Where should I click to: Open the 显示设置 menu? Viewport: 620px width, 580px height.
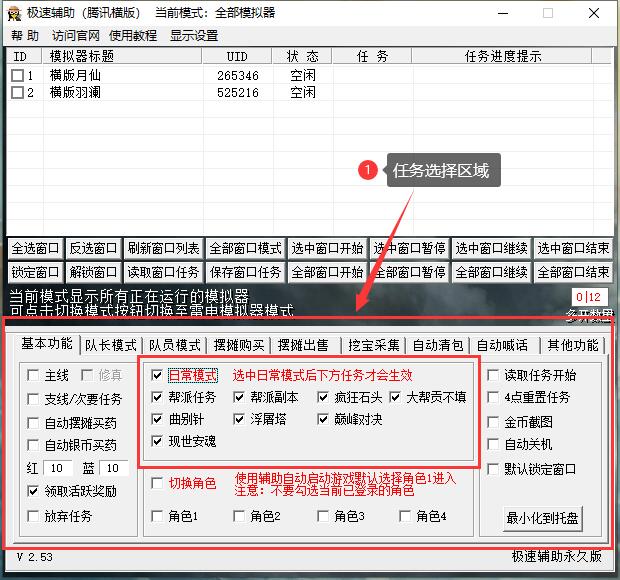point(193,36)
